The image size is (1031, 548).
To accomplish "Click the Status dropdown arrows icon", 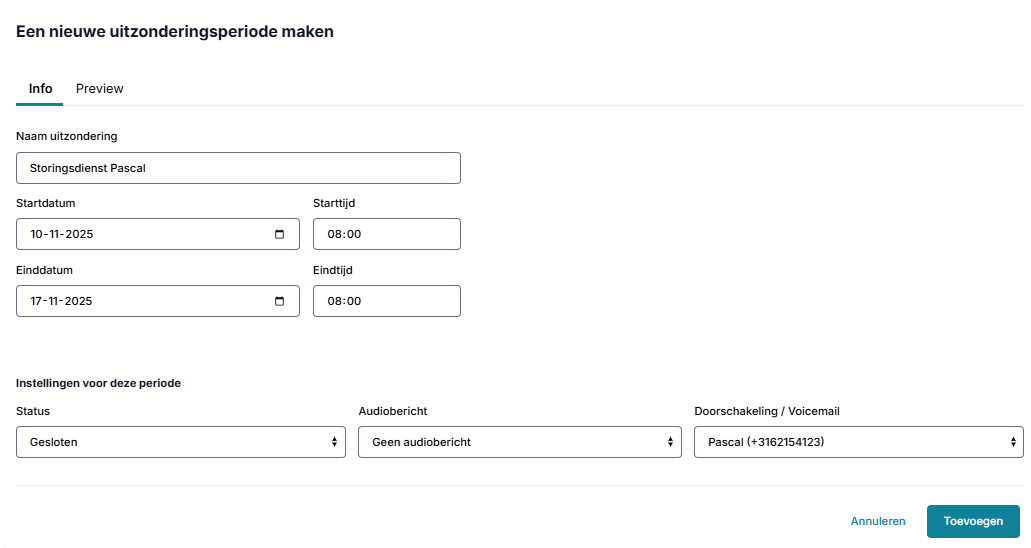I will pos(334,442).
